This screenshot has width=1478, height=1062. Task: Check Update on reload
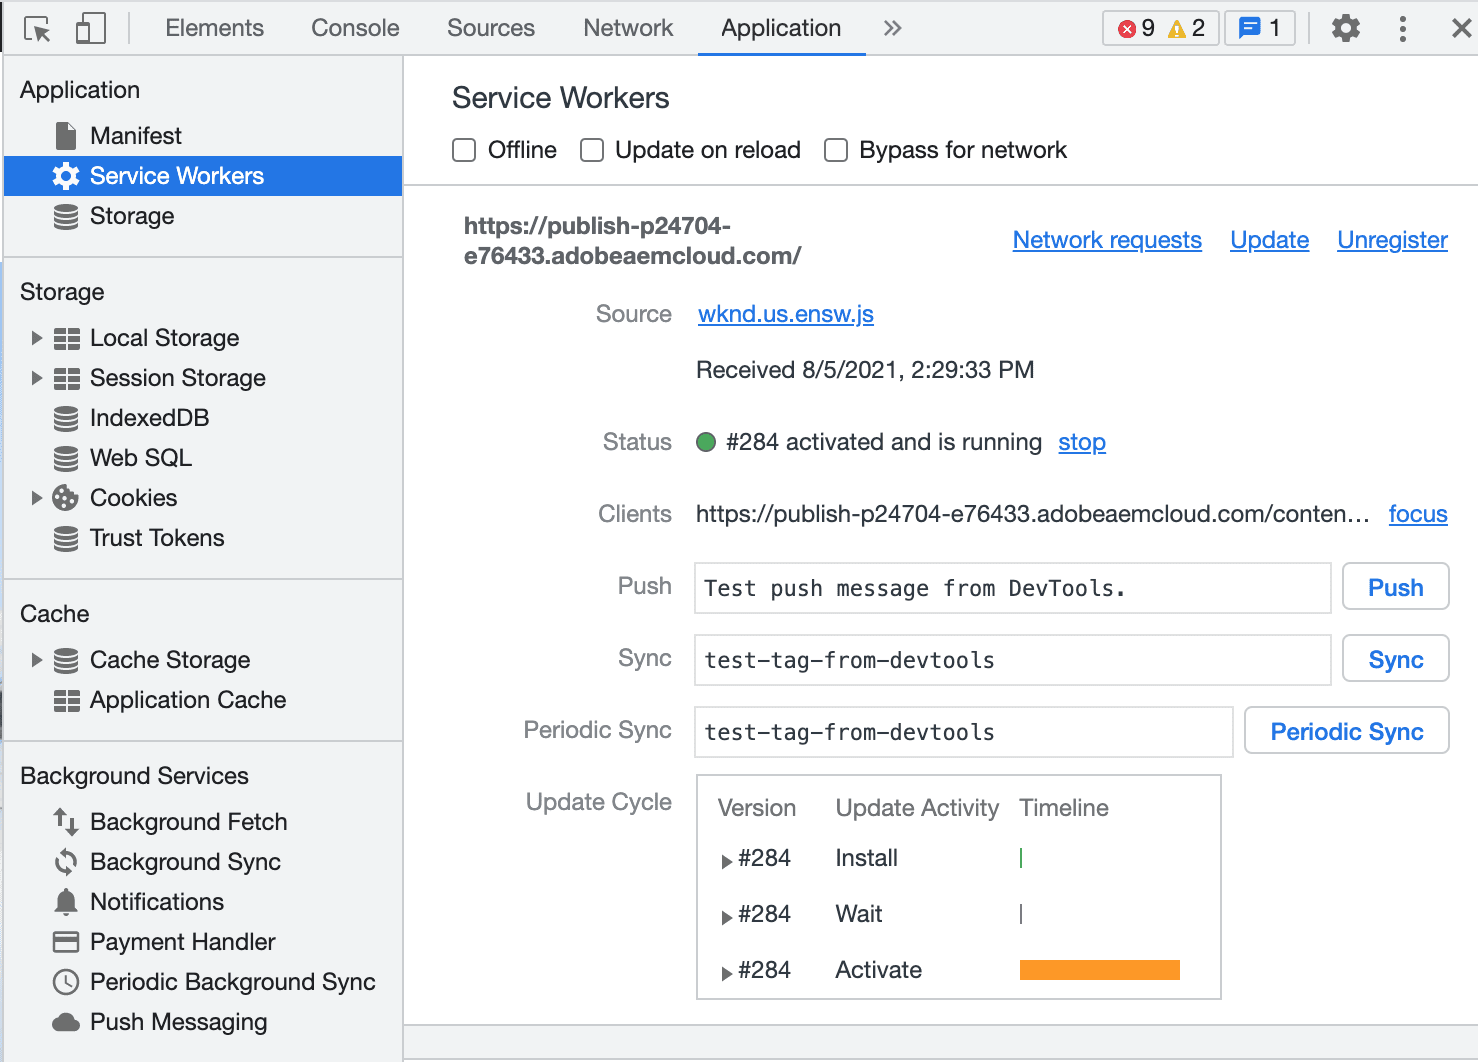[x=591, y=149]
